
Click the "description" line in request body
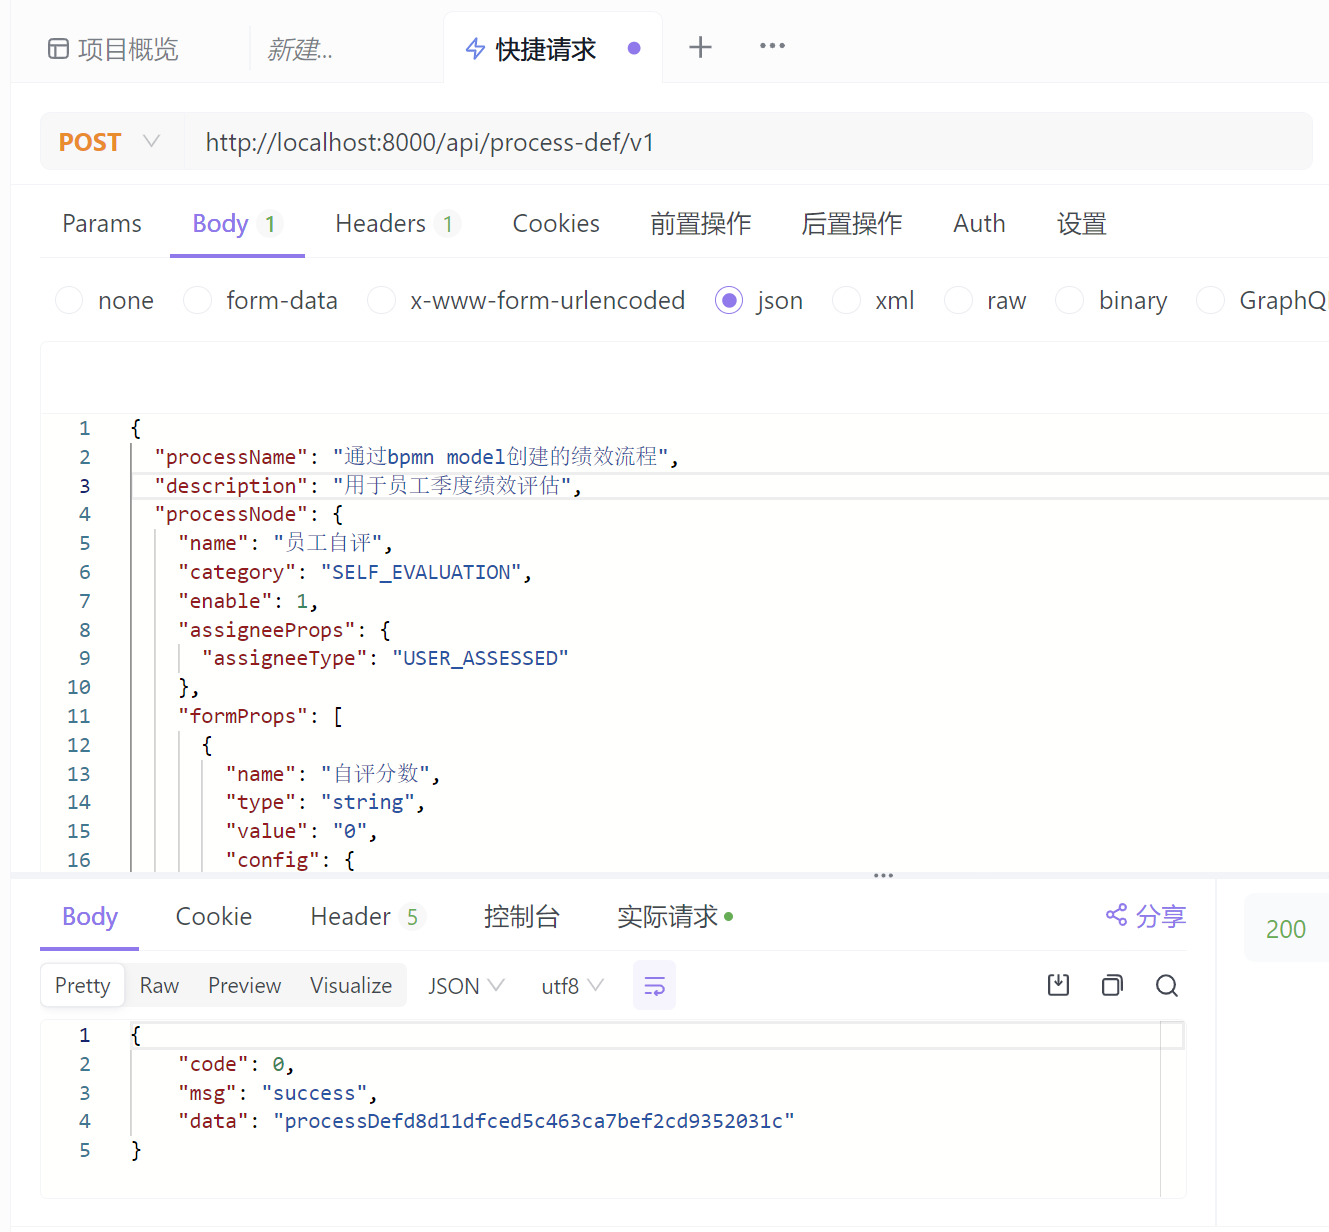[x=368, y=486]
